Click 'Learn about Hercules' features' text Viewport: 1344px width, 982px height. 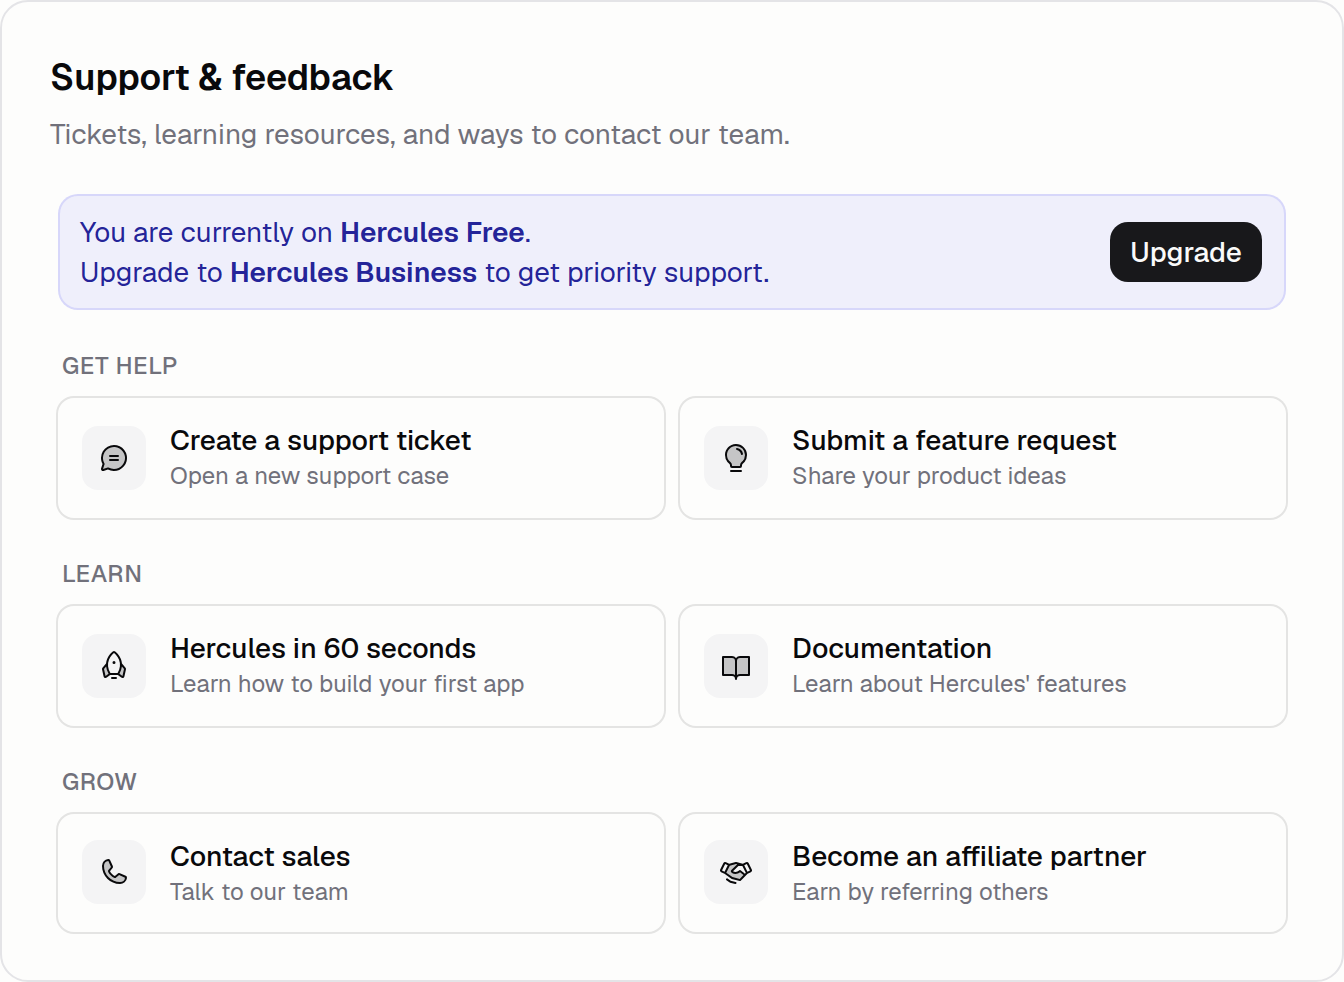coord(959,684)
